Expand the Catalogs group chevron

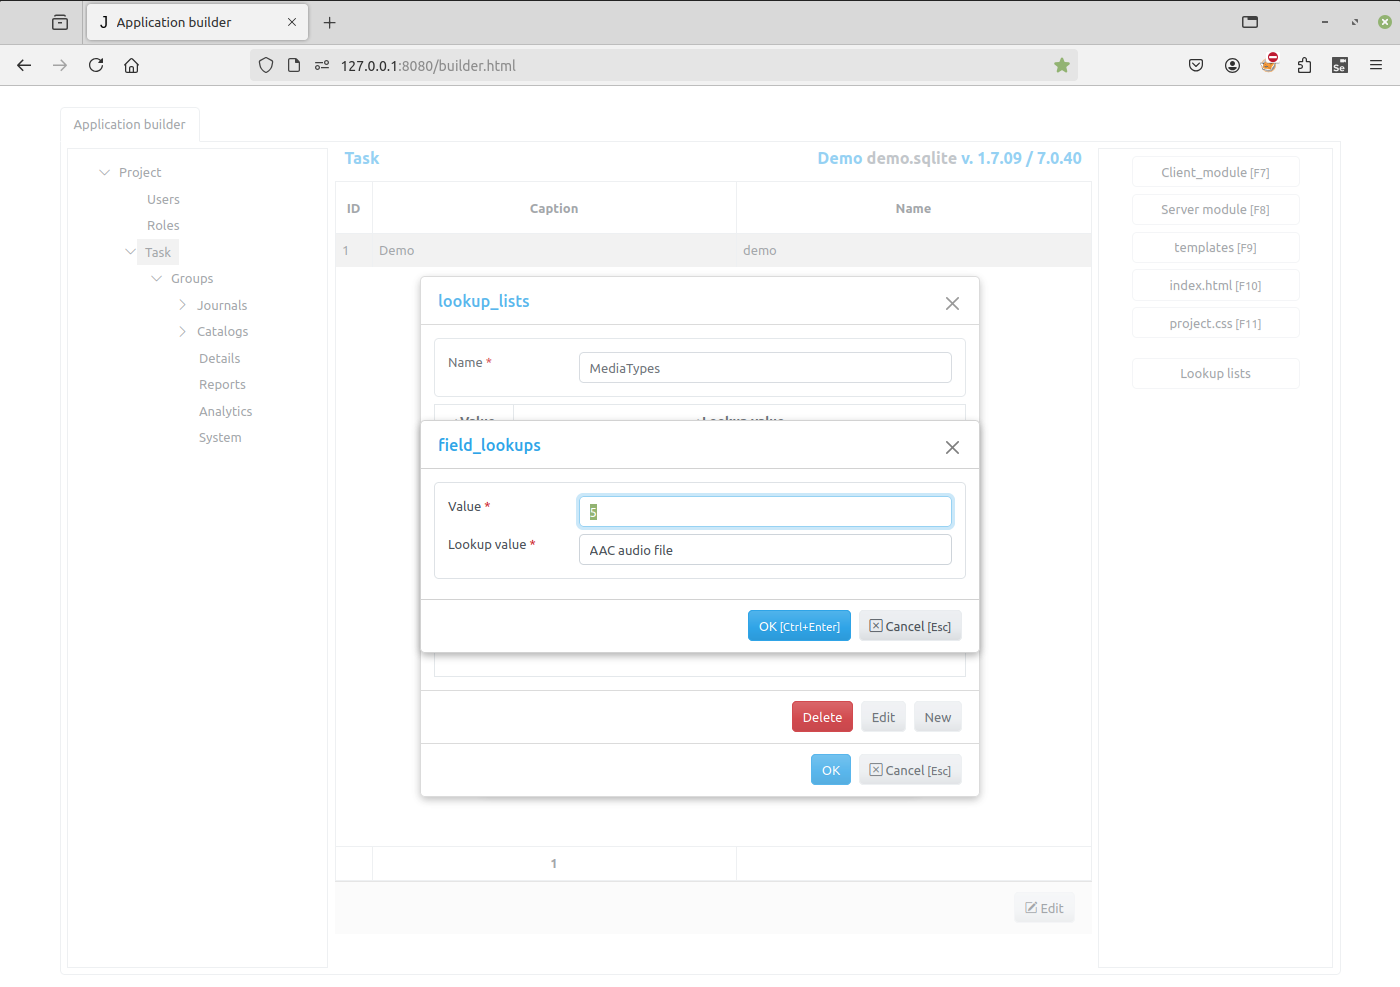(x=182, y=331)
